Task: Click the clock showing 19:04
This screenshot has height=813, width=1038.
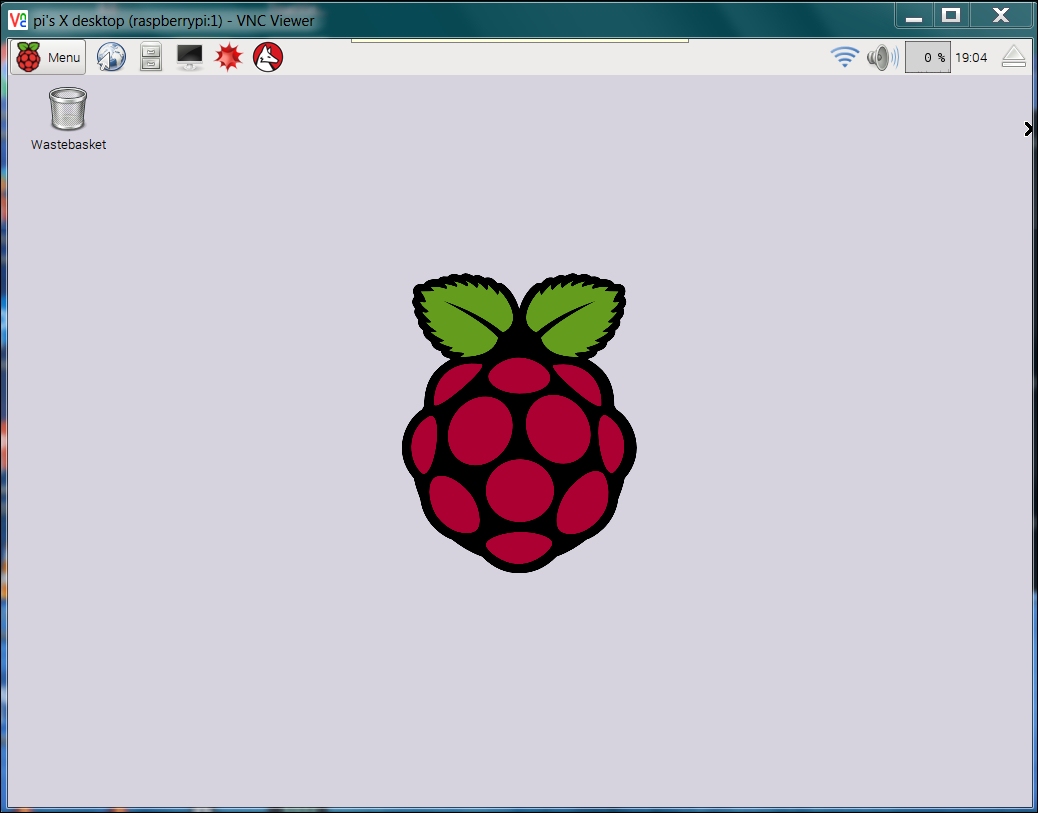Action: (x=971, y=58)
